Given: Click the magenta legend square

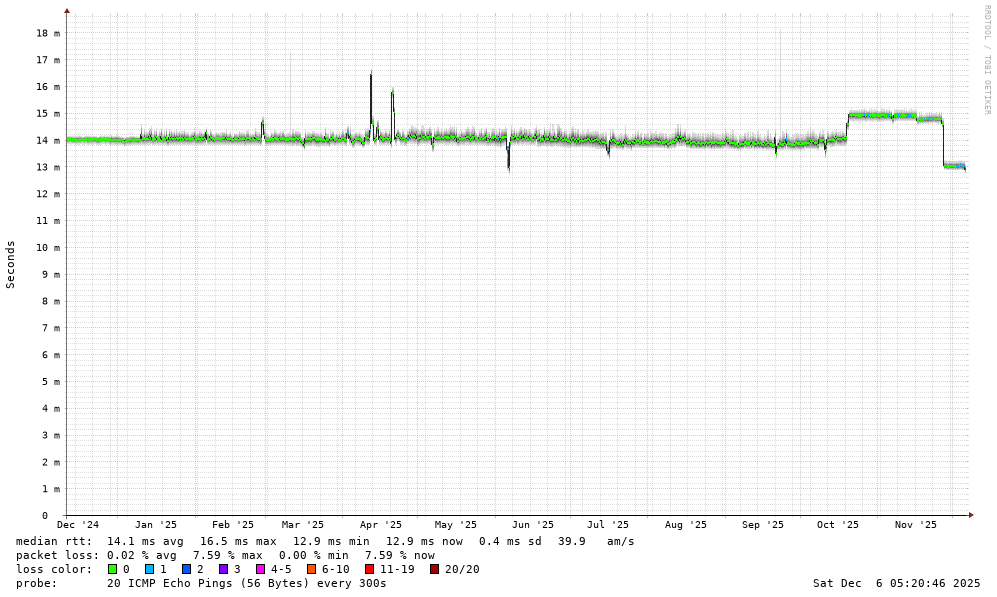Looking at the screenshot, I should (260, 569).
